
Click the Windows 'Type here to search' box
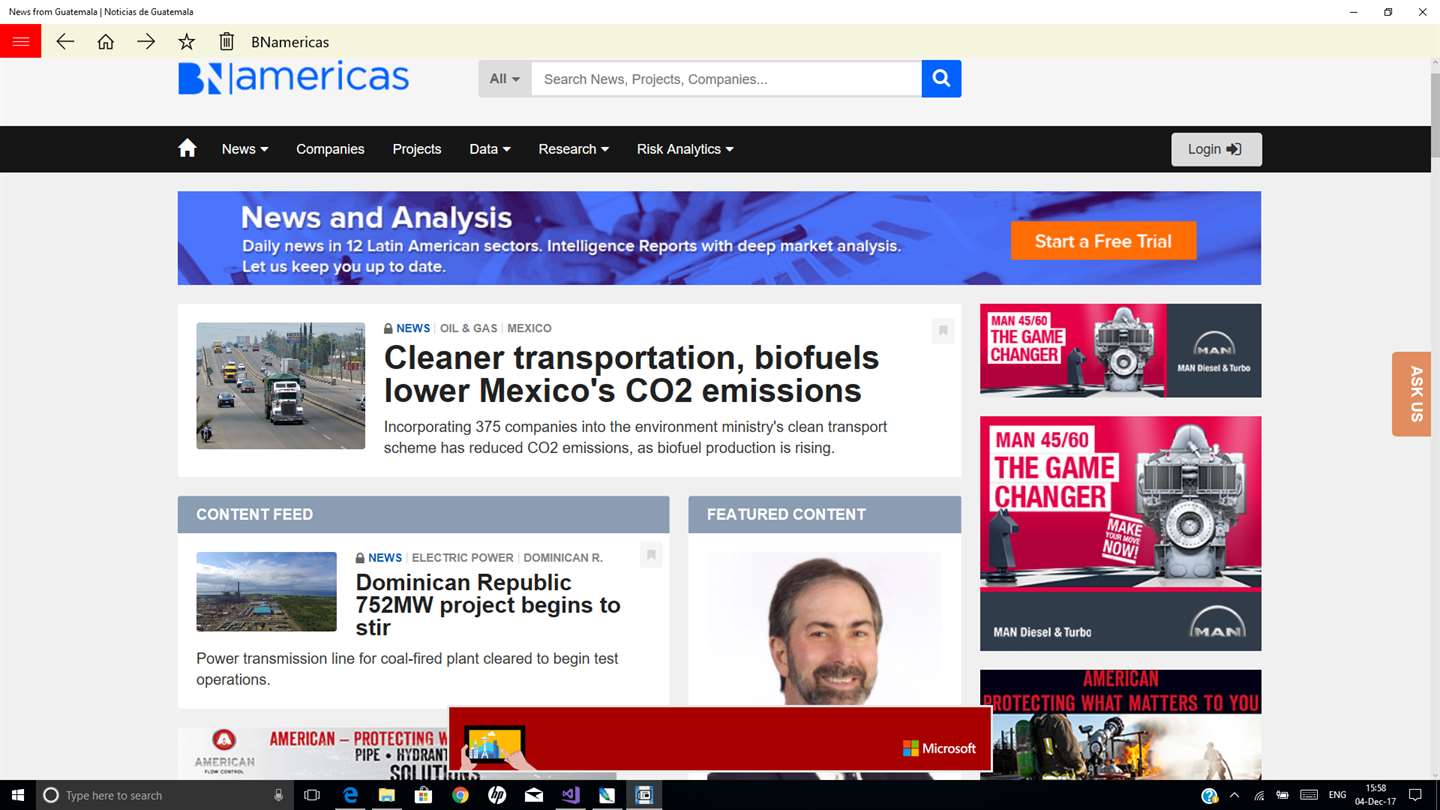coord(165,795)
